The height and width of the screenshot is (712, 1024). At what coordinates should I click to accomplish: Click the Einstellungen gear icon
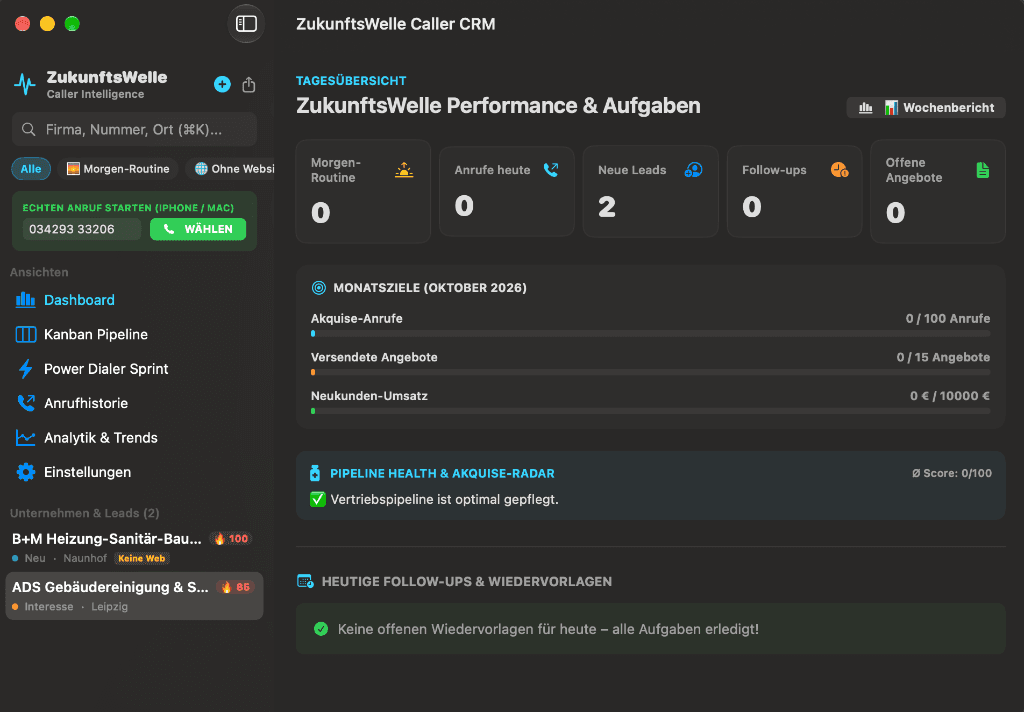pyautogui.click(x=25, y=472)
